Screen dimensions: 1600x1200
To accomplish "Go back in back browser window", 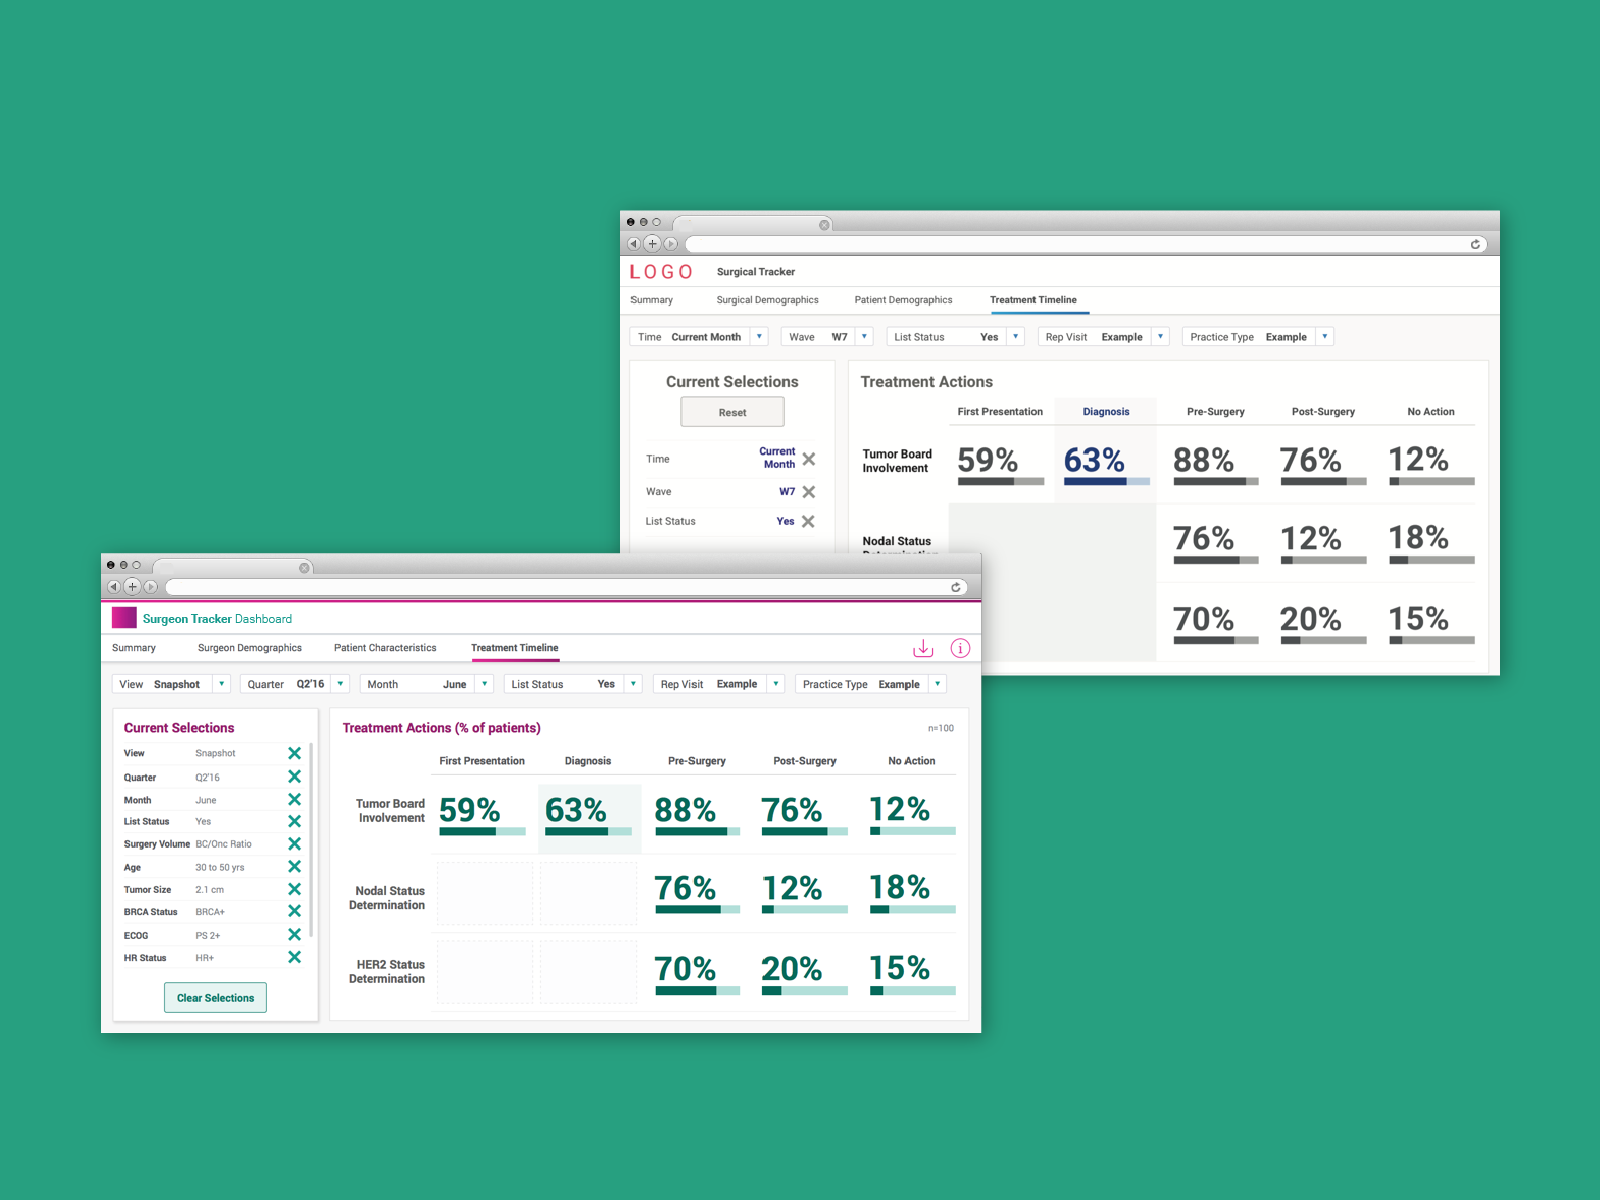I will point(634,244).
